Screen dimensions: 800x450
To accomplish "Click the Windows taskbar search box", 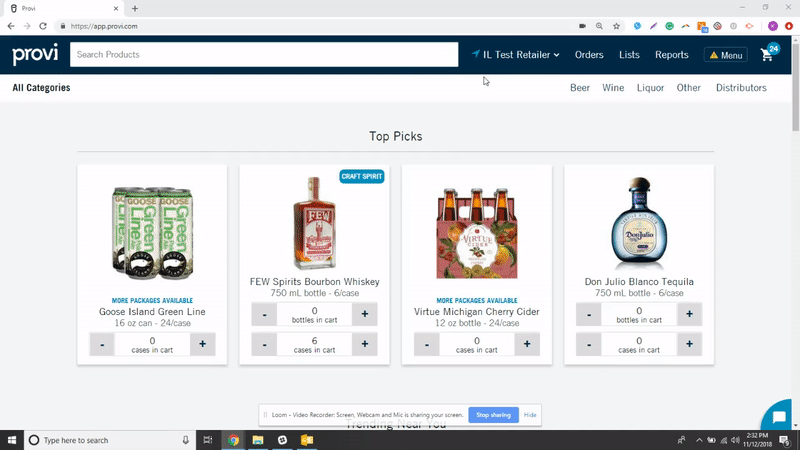I will 110,440.
